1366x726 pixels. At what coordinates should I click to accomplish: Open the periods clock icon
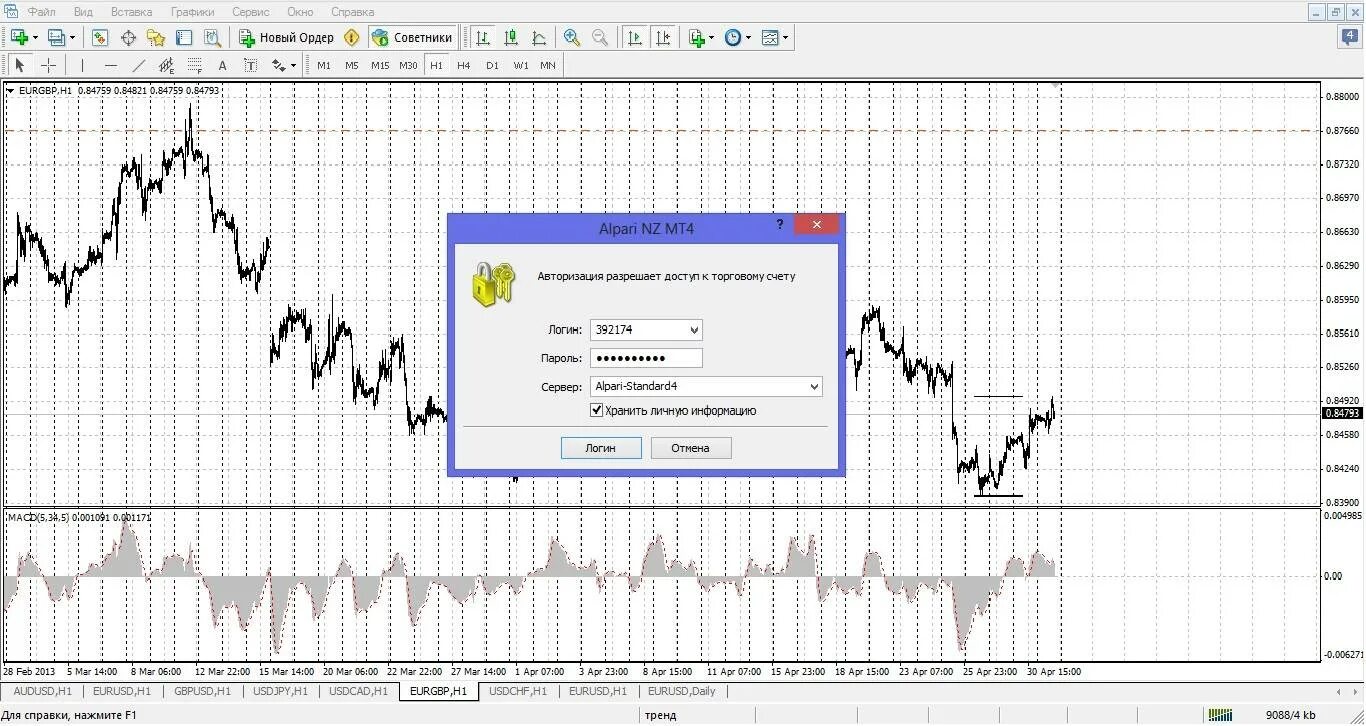coord(732,37)
